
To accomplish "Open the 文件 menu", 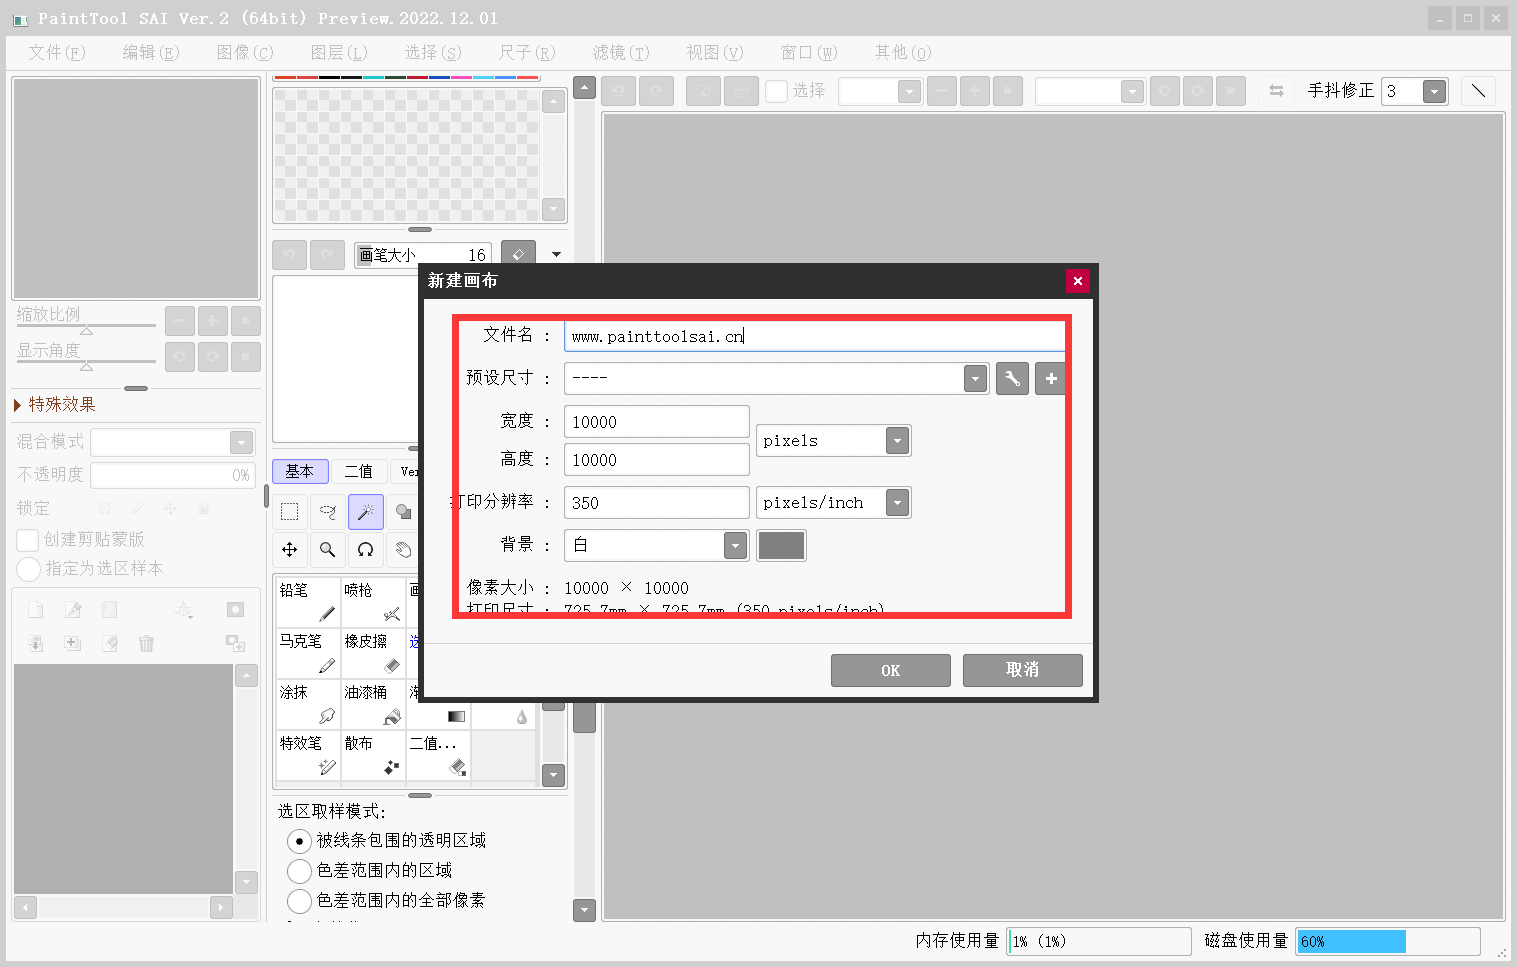I will (57, 52).
